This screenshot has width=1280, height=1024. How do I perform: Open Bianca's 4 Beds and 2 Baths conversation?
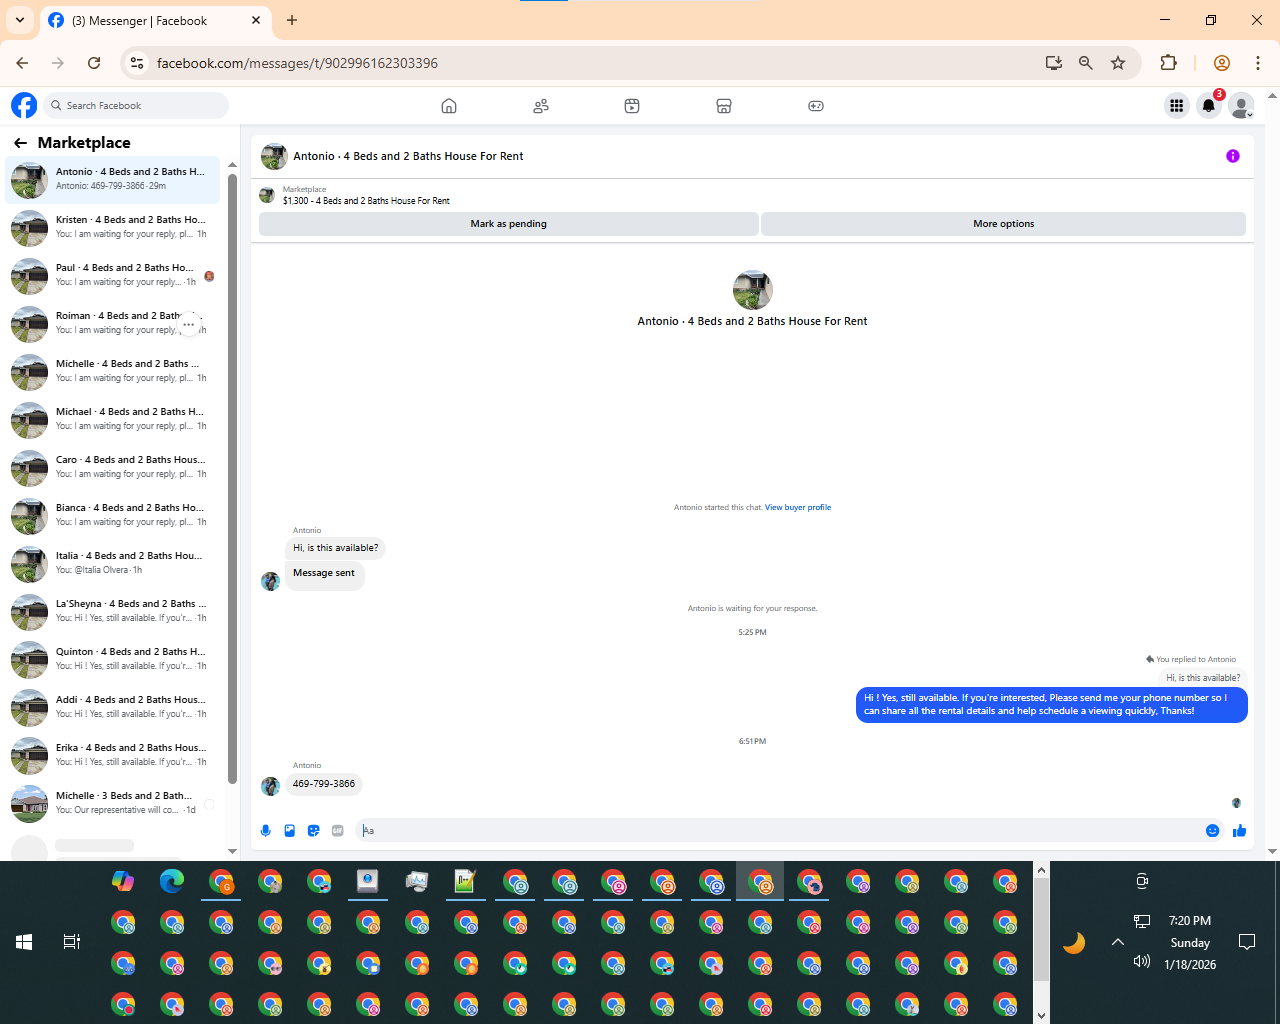(x=113, y=516)
